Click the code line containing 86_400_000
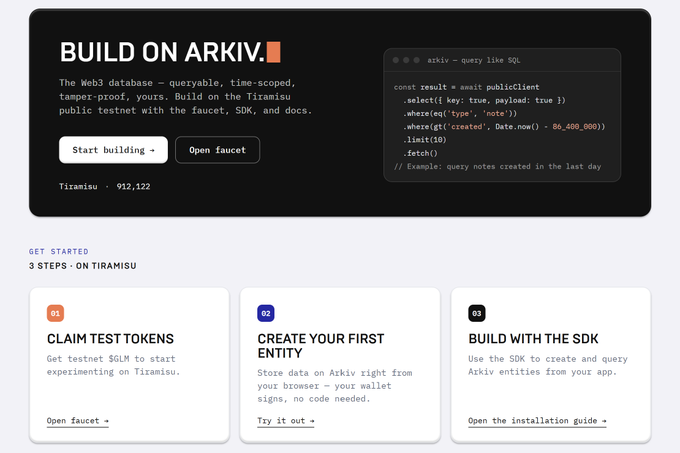Screen dimensions: 680x453 (x=504, y=127)
